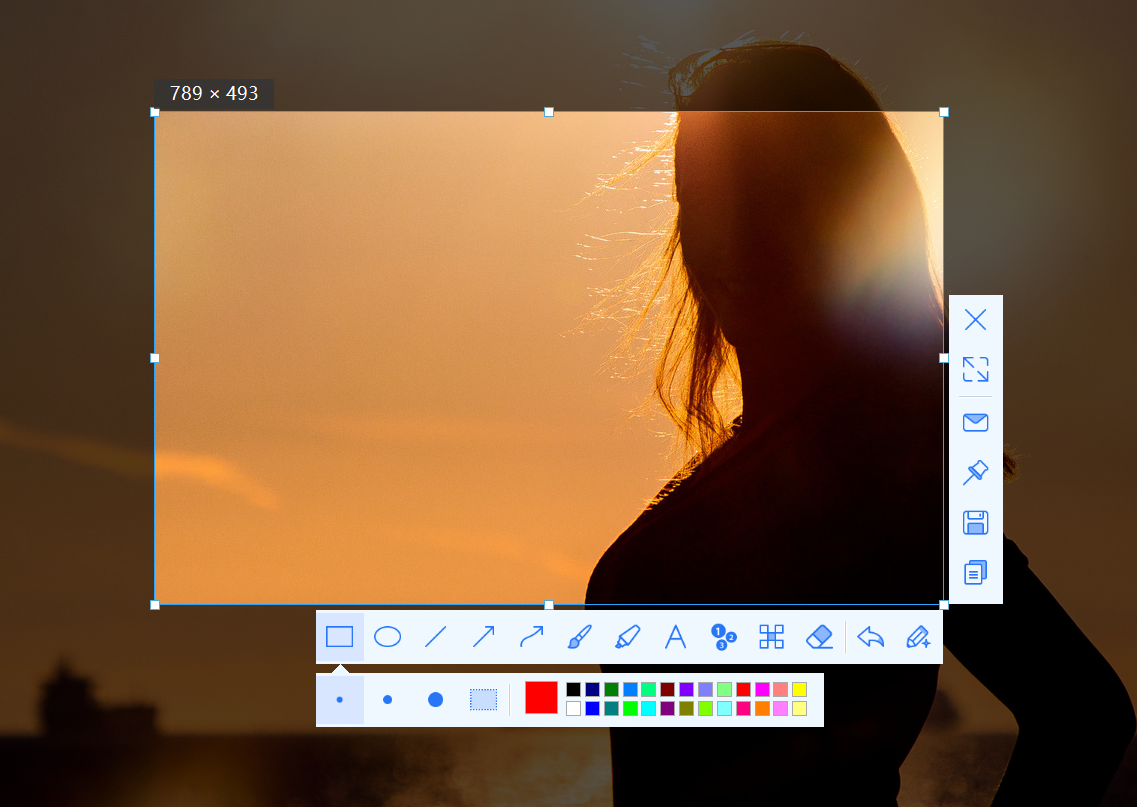
Task: Choose the largest line thickness dot
Action: click(x=435, y=700)
